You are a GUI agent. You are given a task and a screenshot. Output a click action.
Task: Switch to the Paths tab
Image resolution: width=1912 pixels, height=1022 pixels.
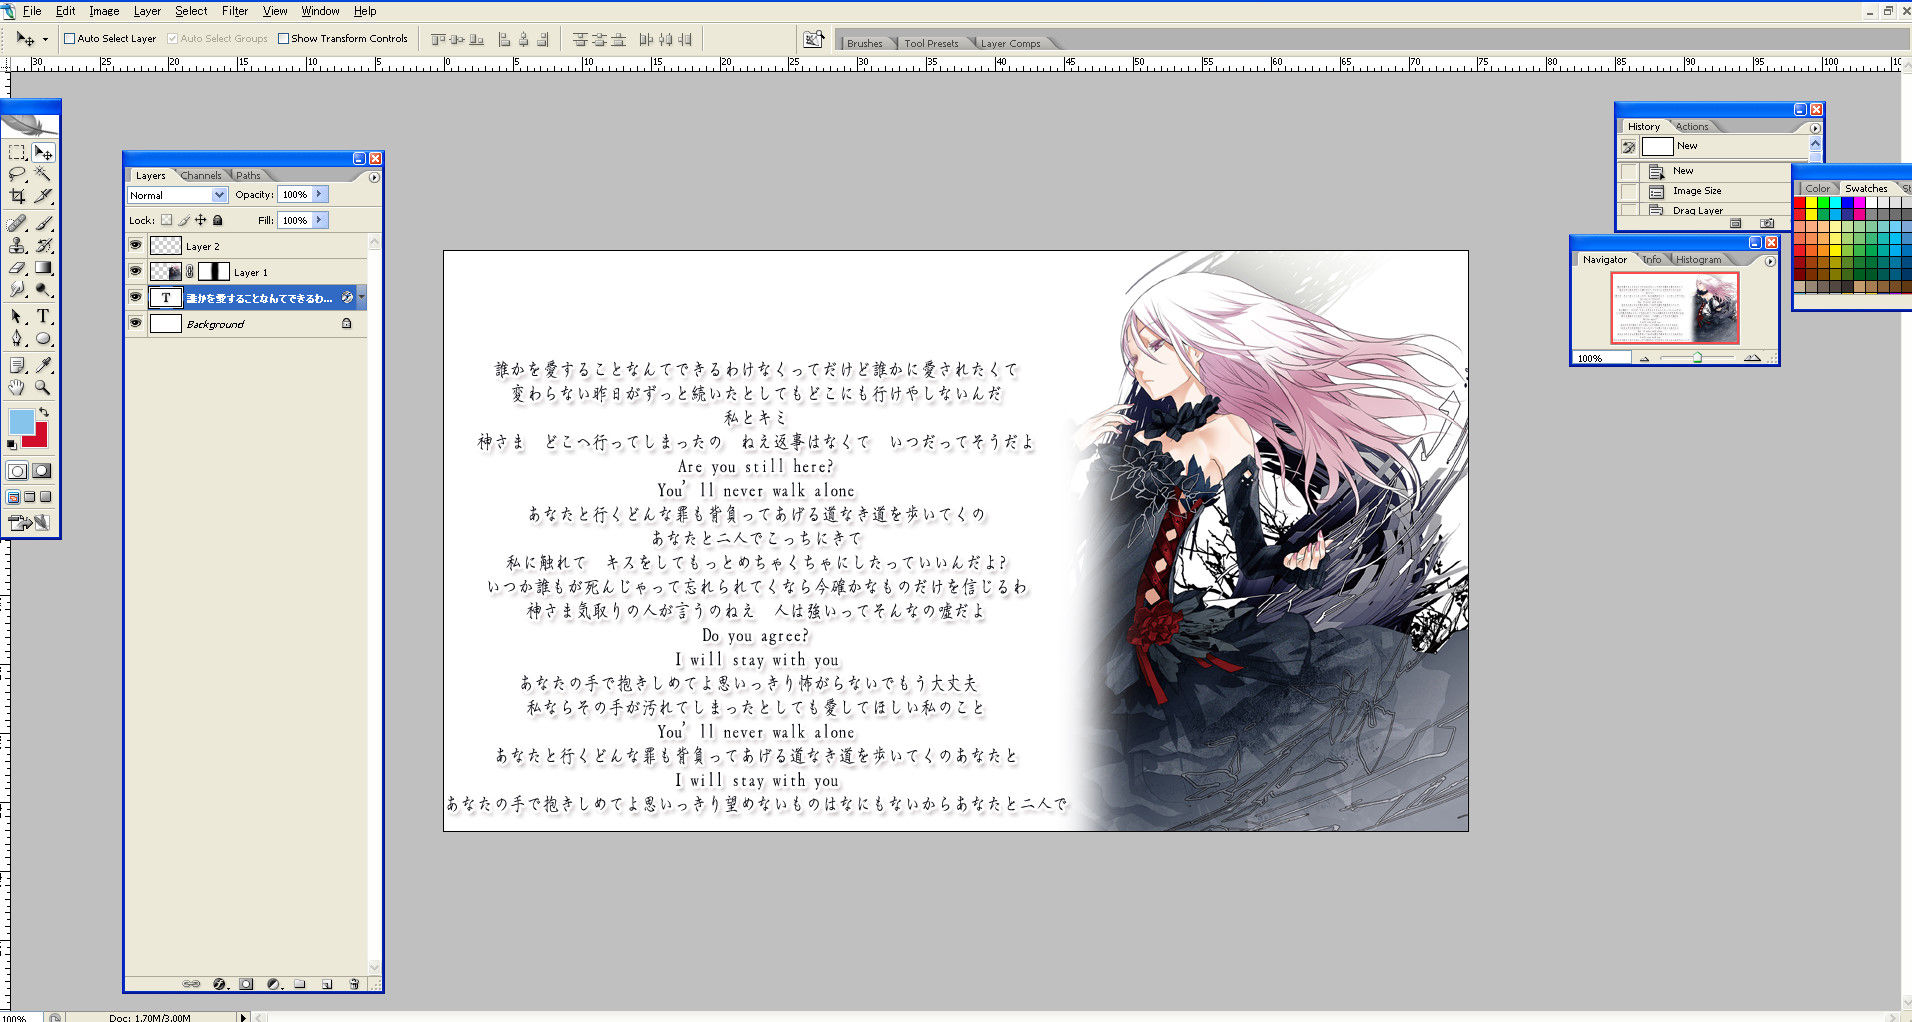(x=248, y=176)
